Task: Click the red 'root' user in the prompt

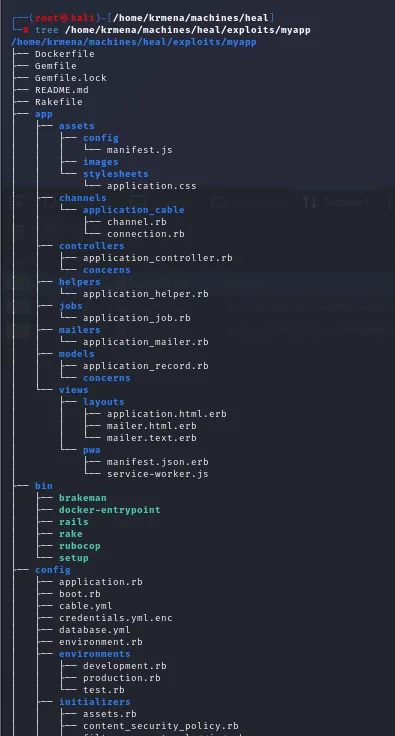Action: pyautogui.click(x=46, y=18)
